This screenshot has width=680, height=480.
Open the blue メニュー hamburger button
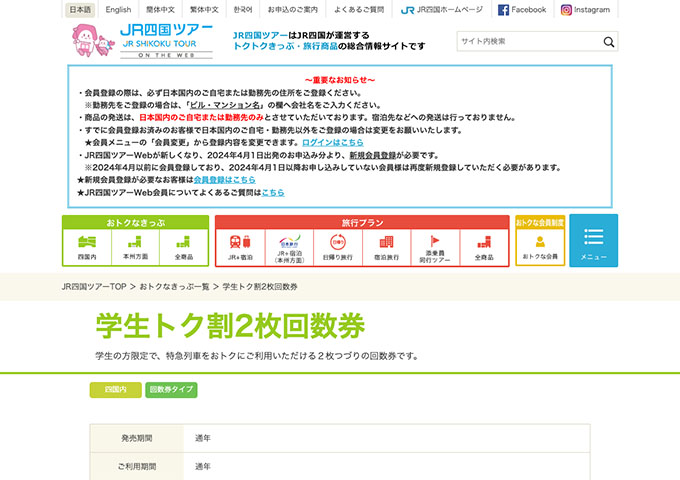(x=594, y=241)
